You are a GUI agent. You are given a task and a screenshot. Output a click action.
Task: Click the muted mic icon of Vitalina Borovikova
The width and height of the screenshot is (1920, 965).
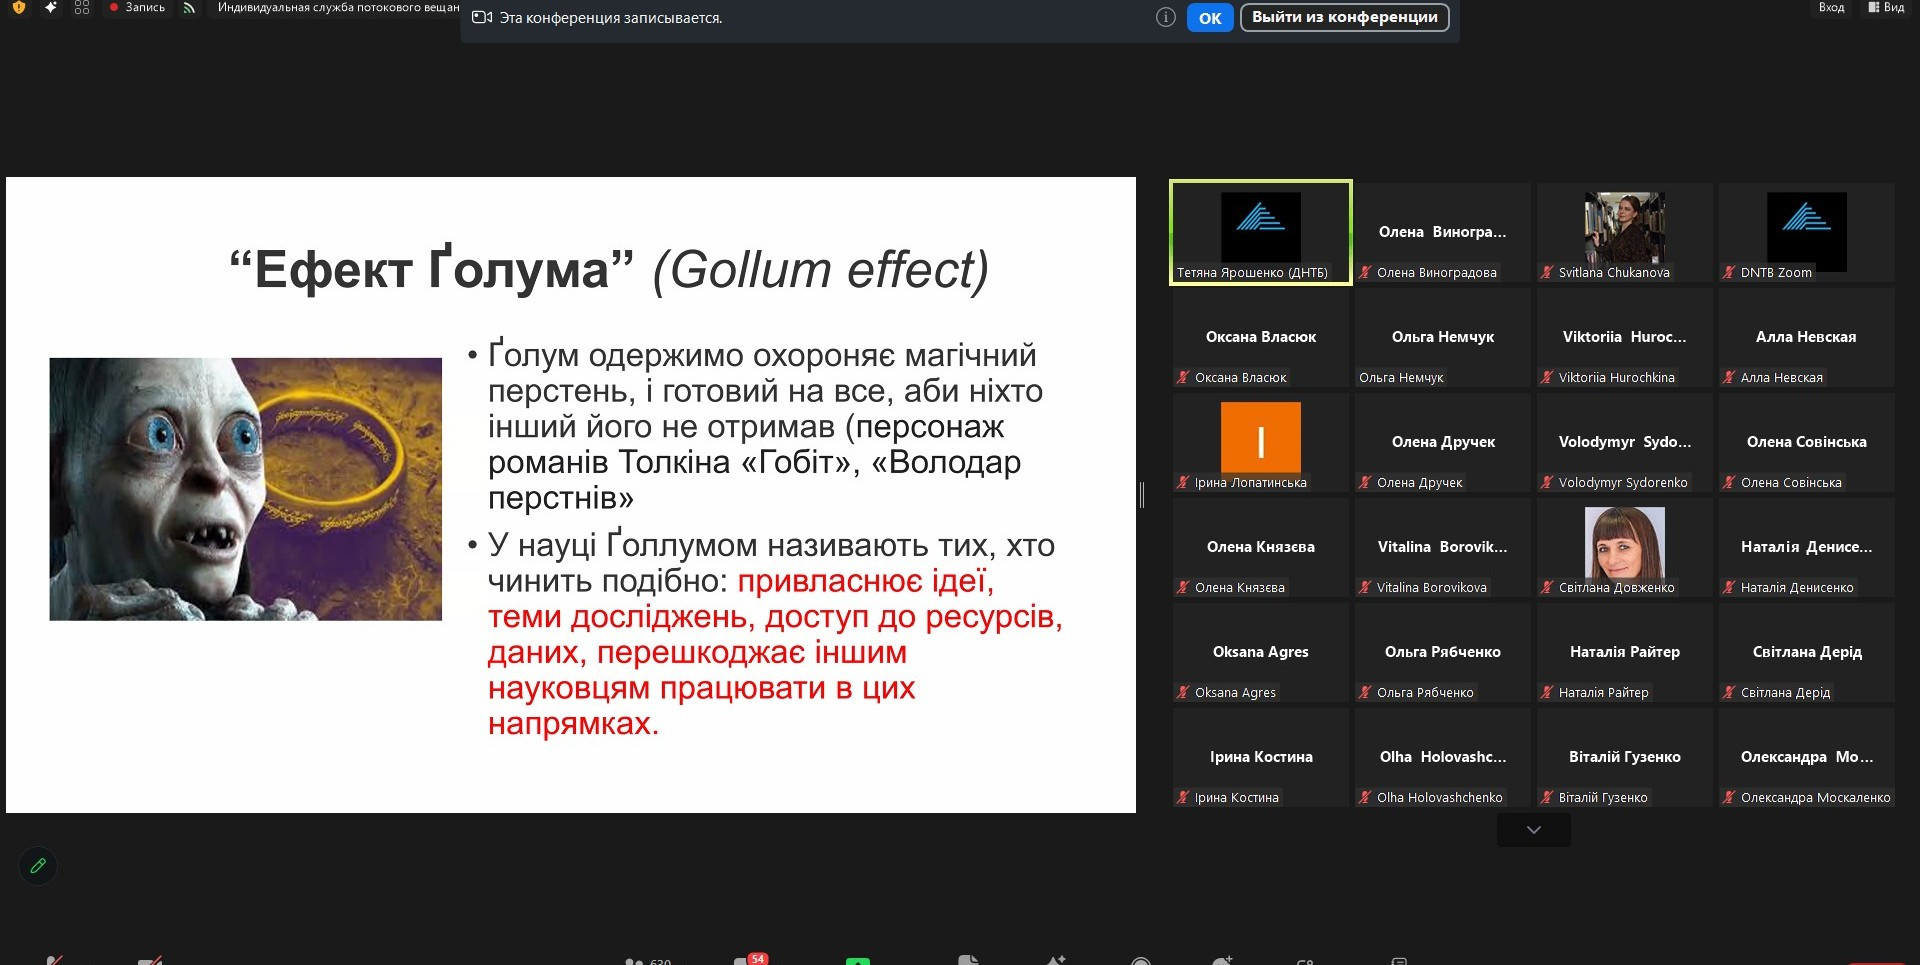(x=1365, y=587)
